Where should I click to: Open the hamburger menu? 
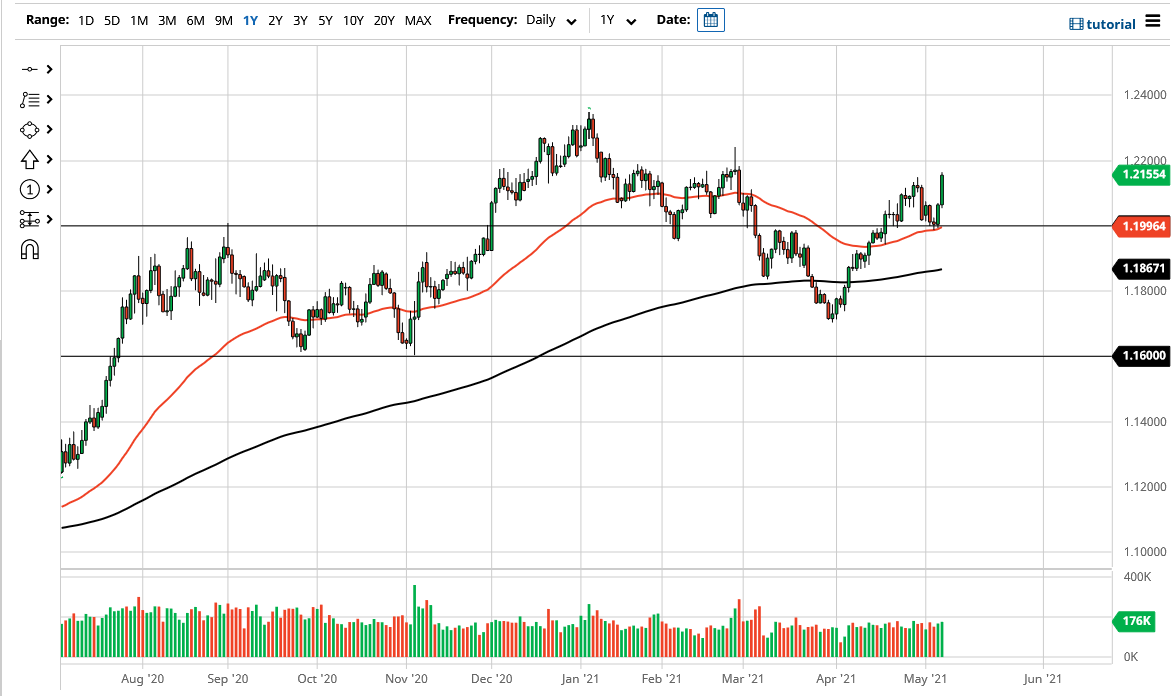(x=1154, y=22)
